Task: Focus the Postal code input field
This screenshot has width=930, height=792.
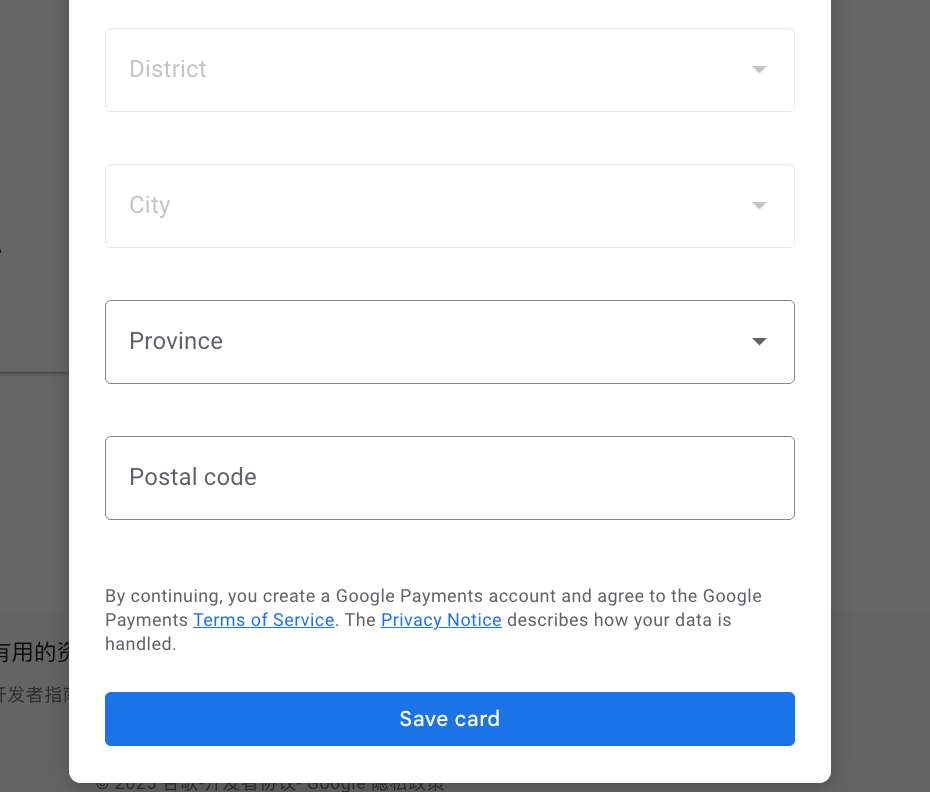Action: point(450,478)
